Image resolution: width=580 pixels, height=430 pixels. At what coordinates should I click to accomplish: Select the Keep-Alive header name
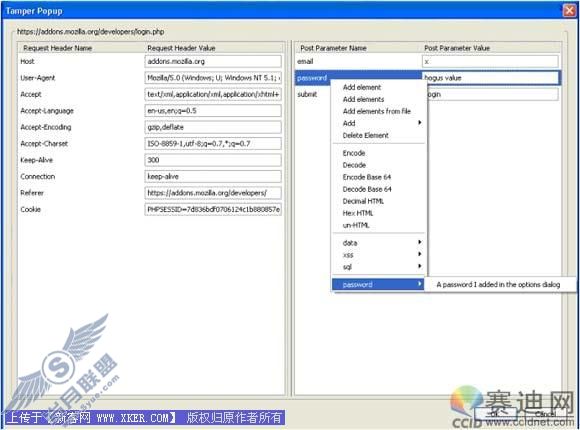pyautogui.click(x=37, y=160)
